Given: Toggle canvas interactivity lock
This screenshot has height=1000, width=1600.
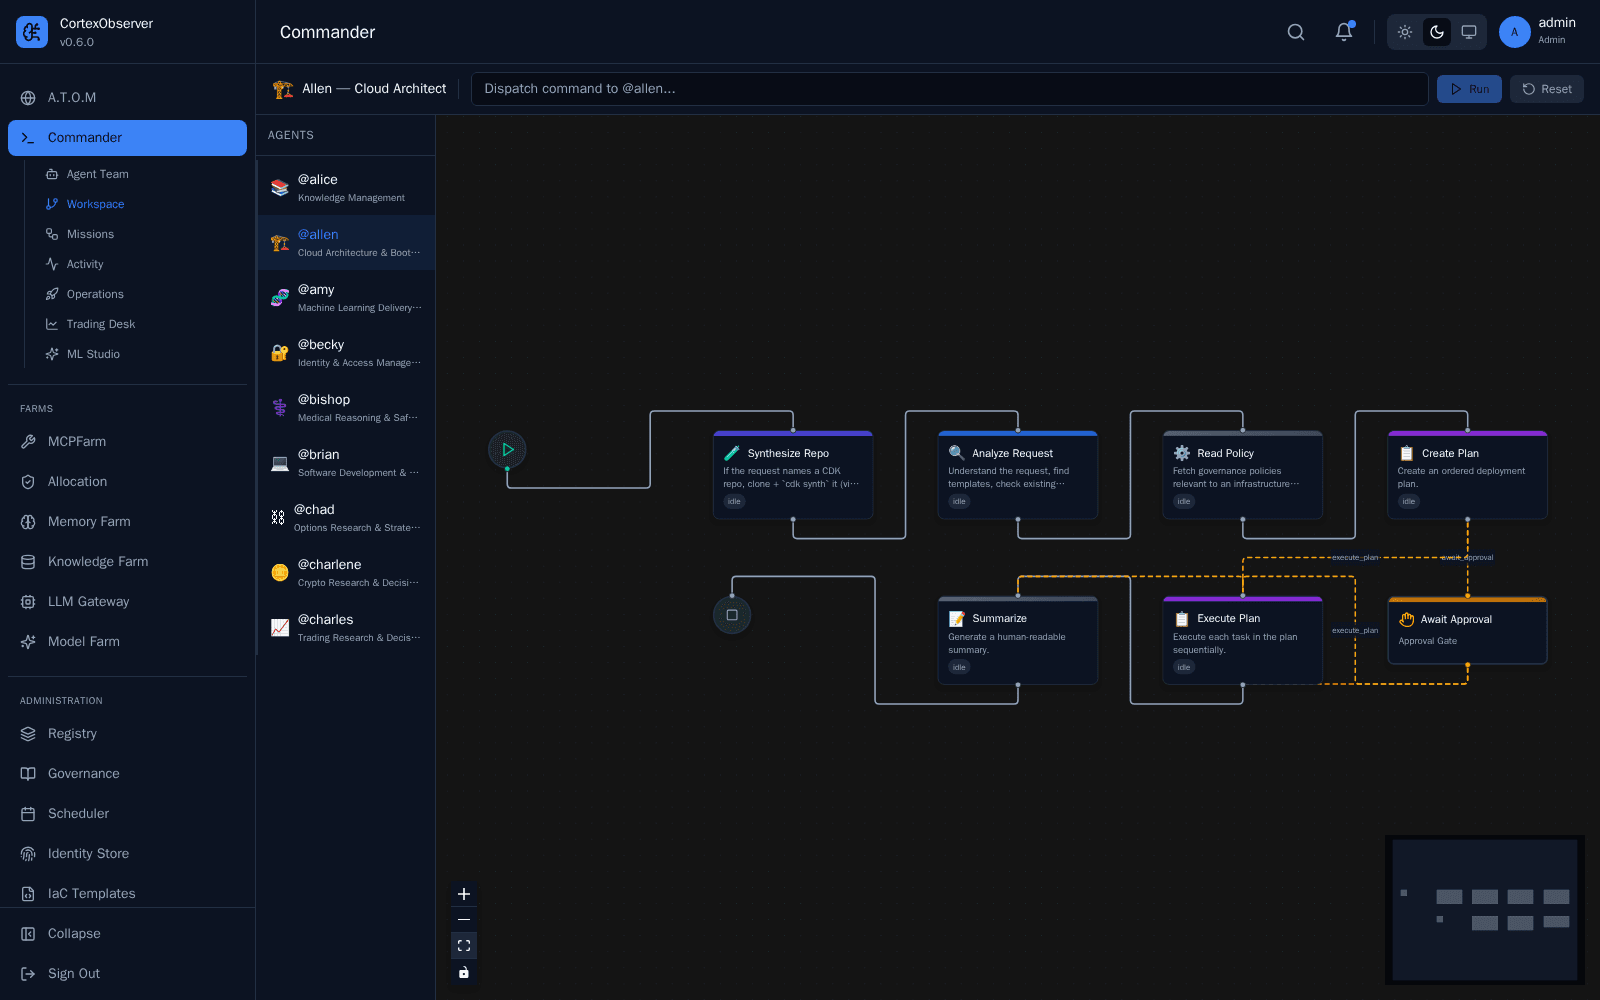Looking at the screenshot, I should pos(464,972).
